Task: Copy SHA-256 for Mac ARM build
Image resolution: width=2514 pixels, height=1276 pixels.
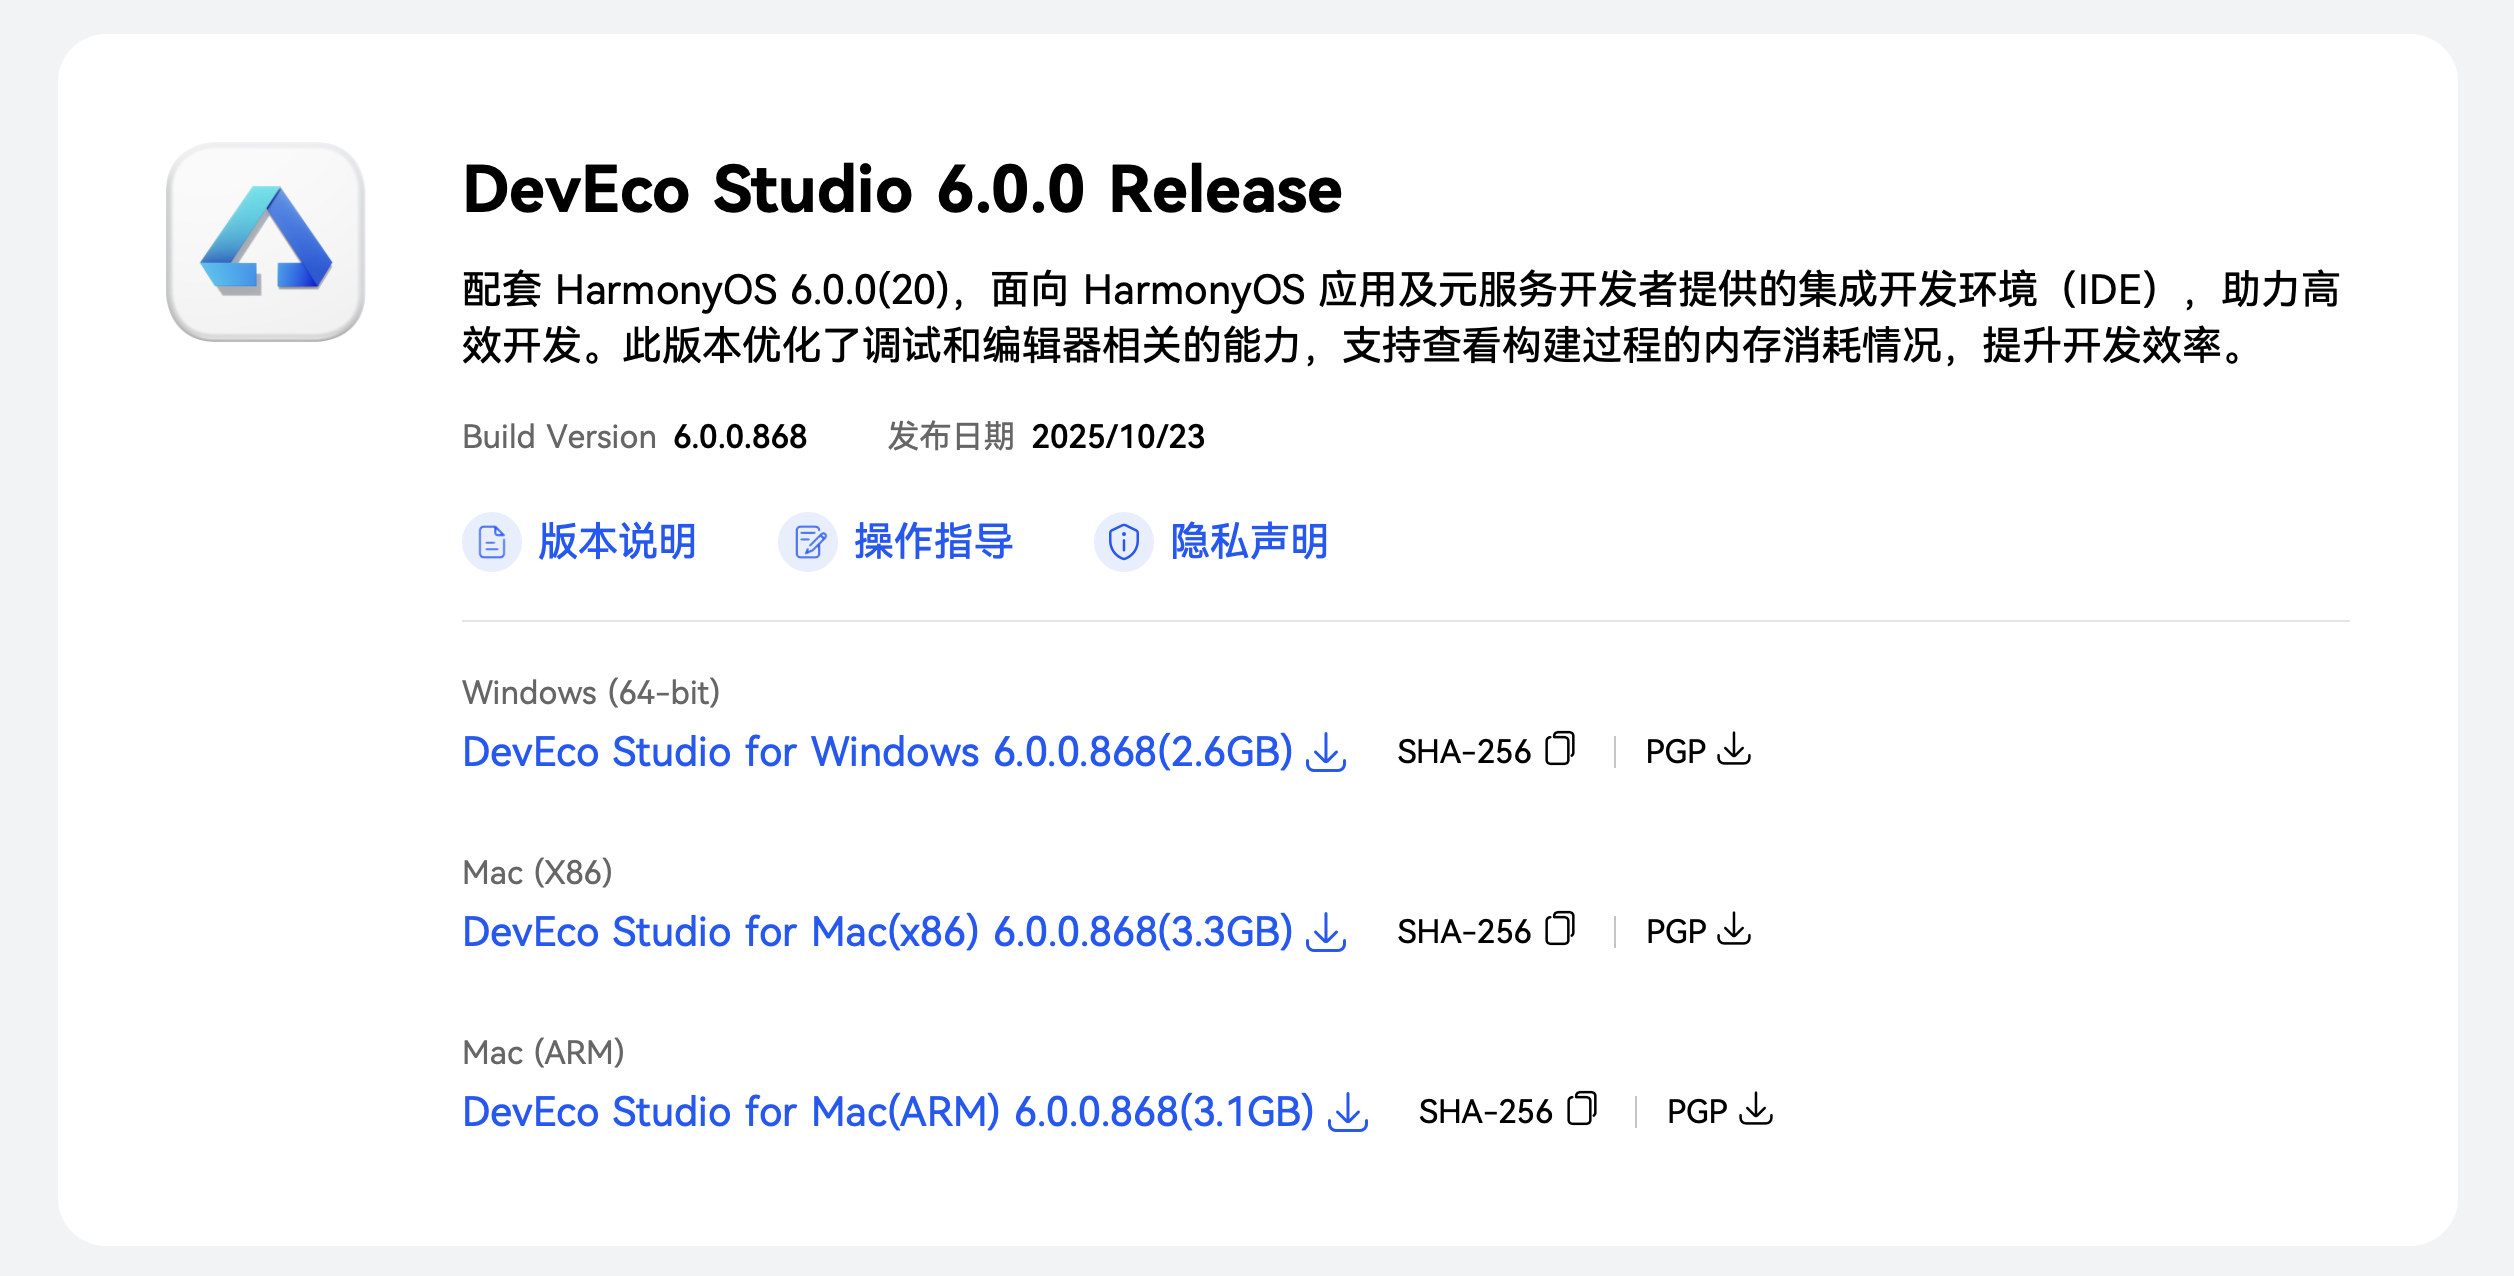Action: 1582,1109
